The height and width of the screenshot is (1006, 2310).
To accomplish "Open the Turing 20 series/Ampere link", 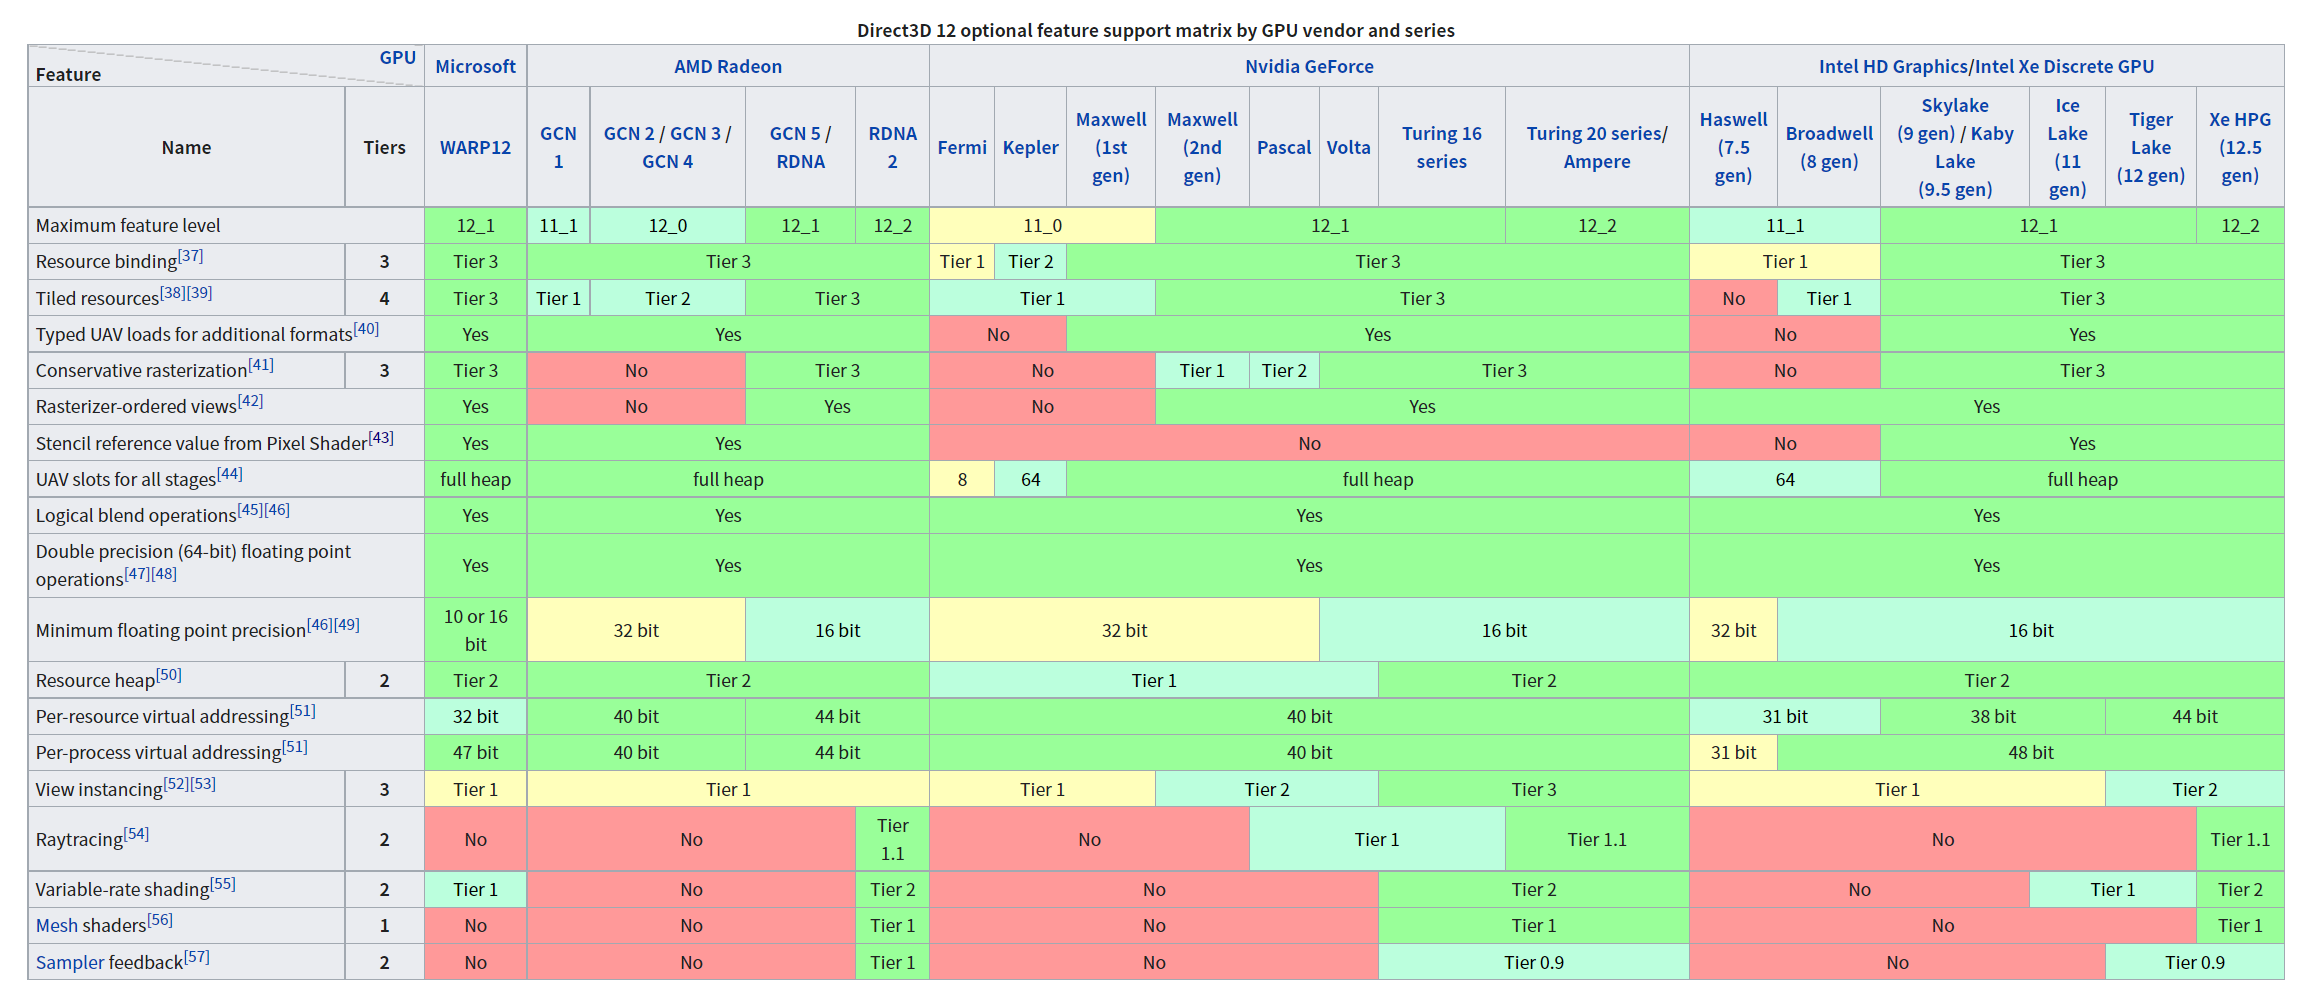I will pos(1596,147).
